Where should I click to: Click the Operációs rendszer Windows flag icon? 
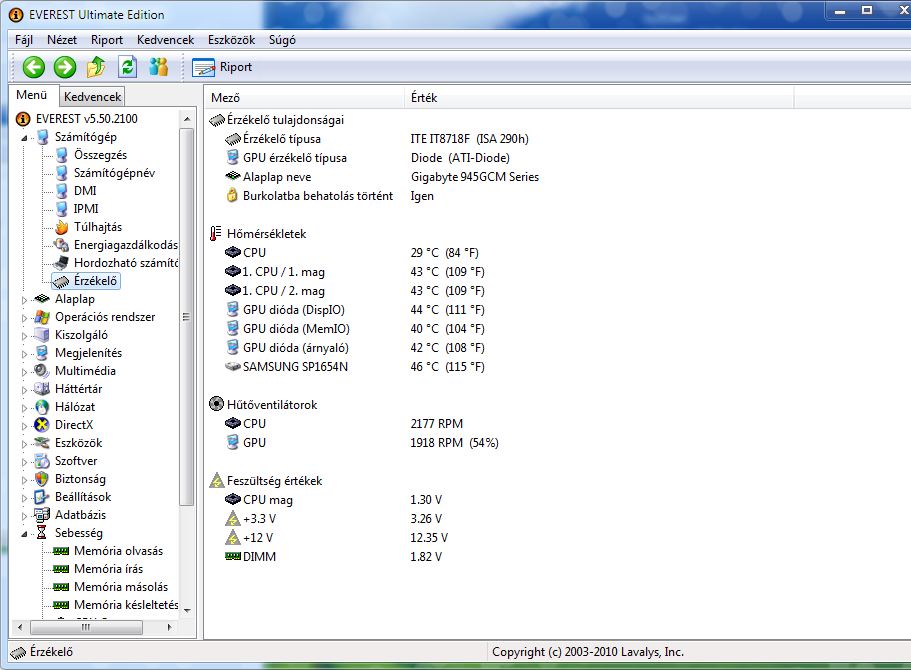pyautogui.click(x=42, y=317)
